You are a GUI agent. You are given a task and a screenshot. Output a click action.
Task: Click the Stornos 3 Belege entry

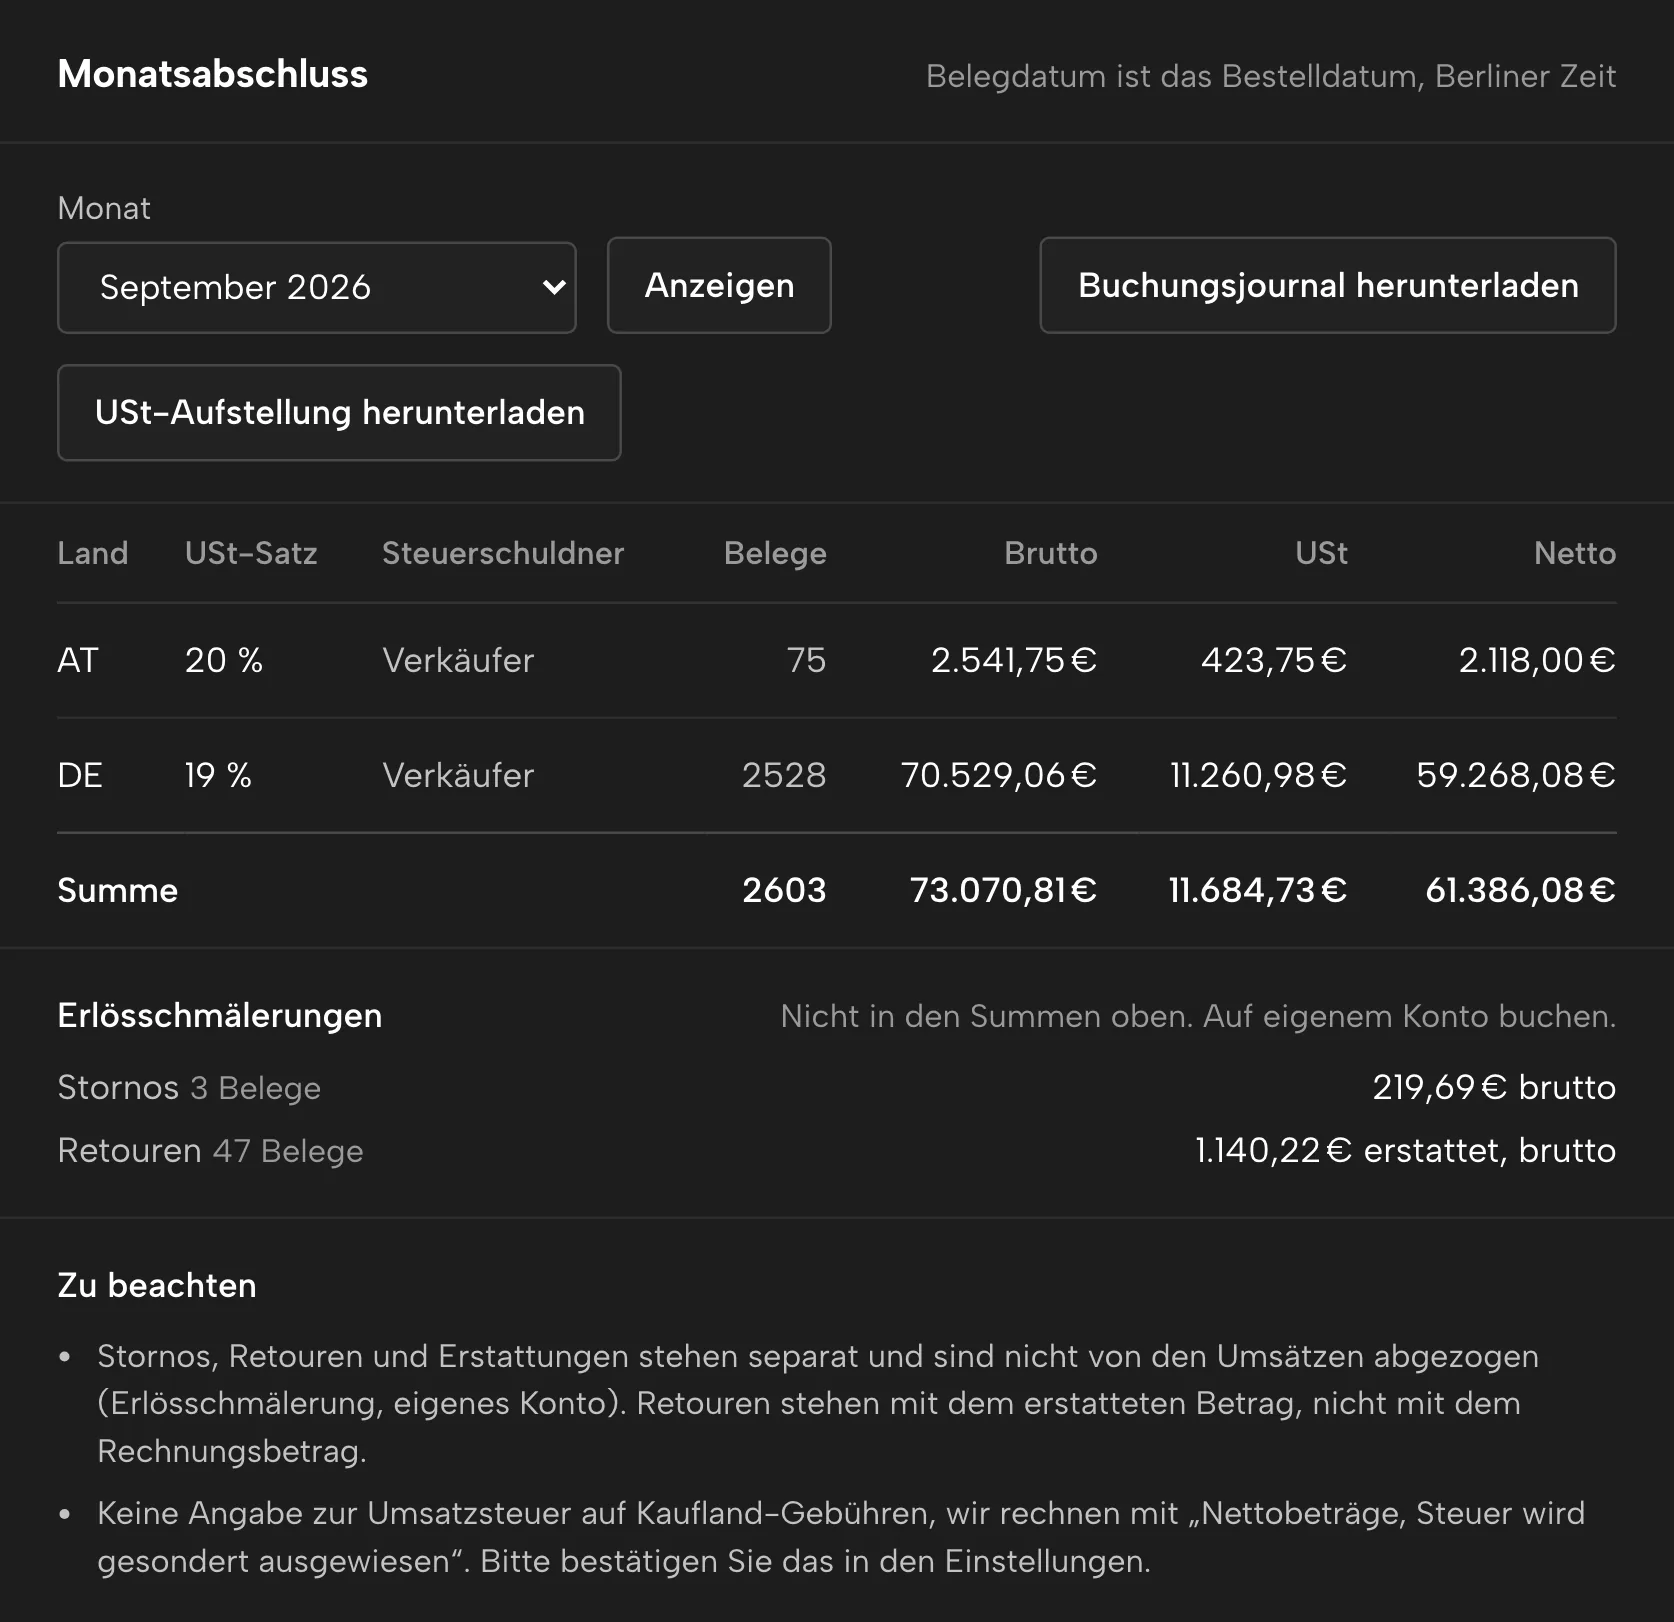[189, 1087]
